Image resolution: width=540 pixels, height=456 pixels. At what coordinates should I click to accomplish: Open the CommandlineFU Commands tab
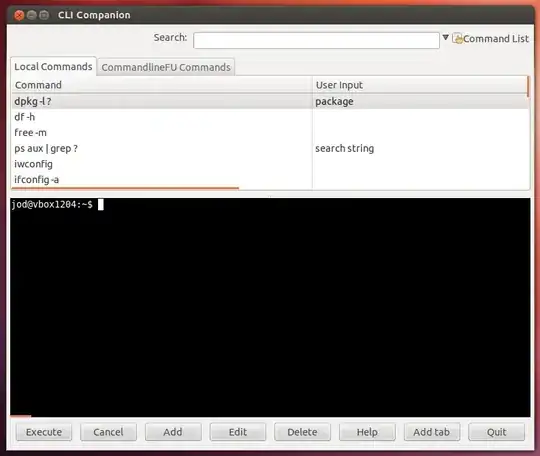[166, 67]
